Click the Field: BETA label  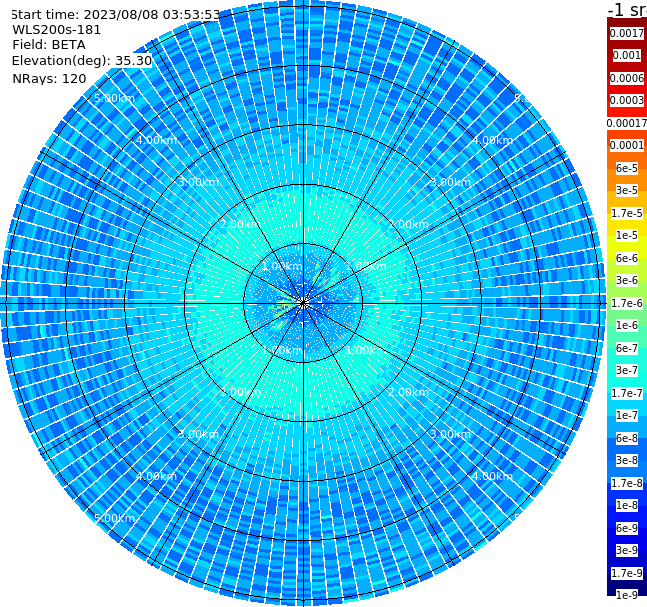[49, 45]
